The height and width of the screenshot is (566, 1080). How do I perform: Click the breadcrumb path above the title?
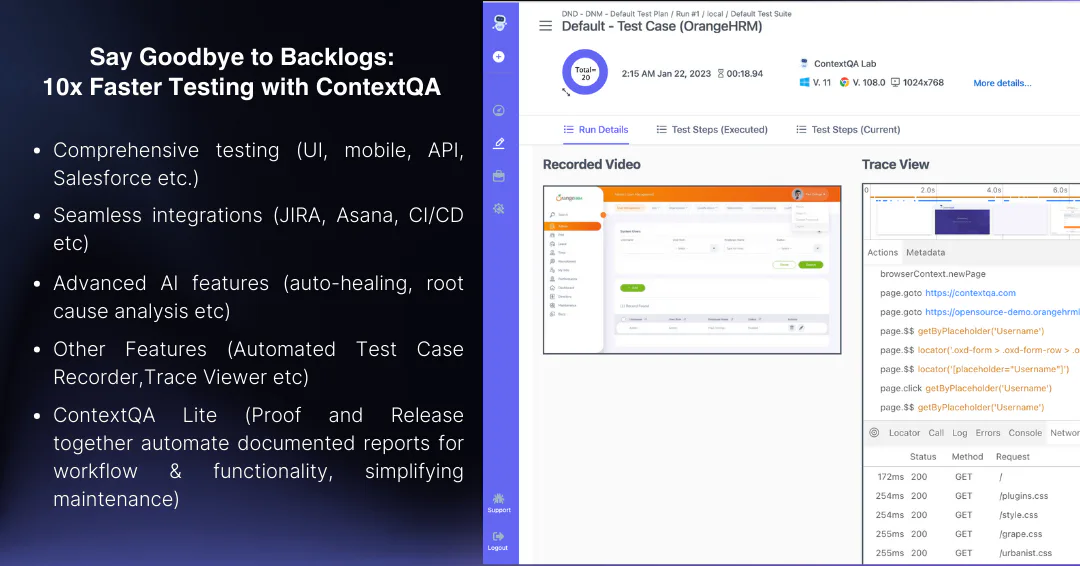676,14
